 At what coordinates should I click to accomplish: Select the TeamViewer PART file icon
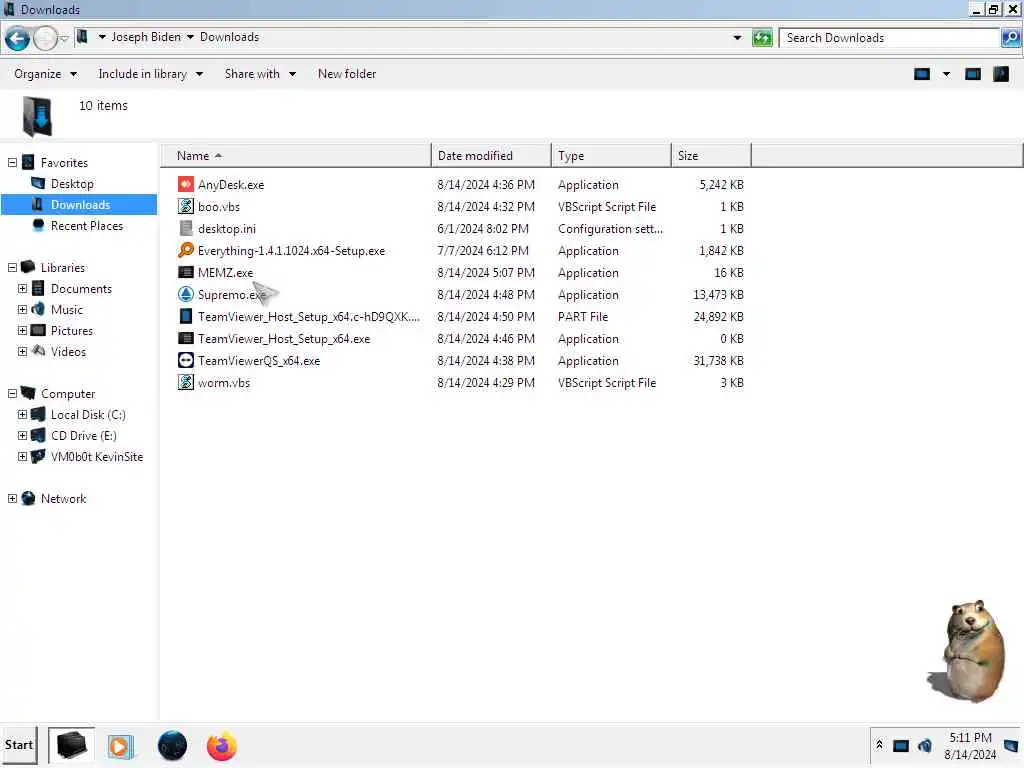[186, 316]
